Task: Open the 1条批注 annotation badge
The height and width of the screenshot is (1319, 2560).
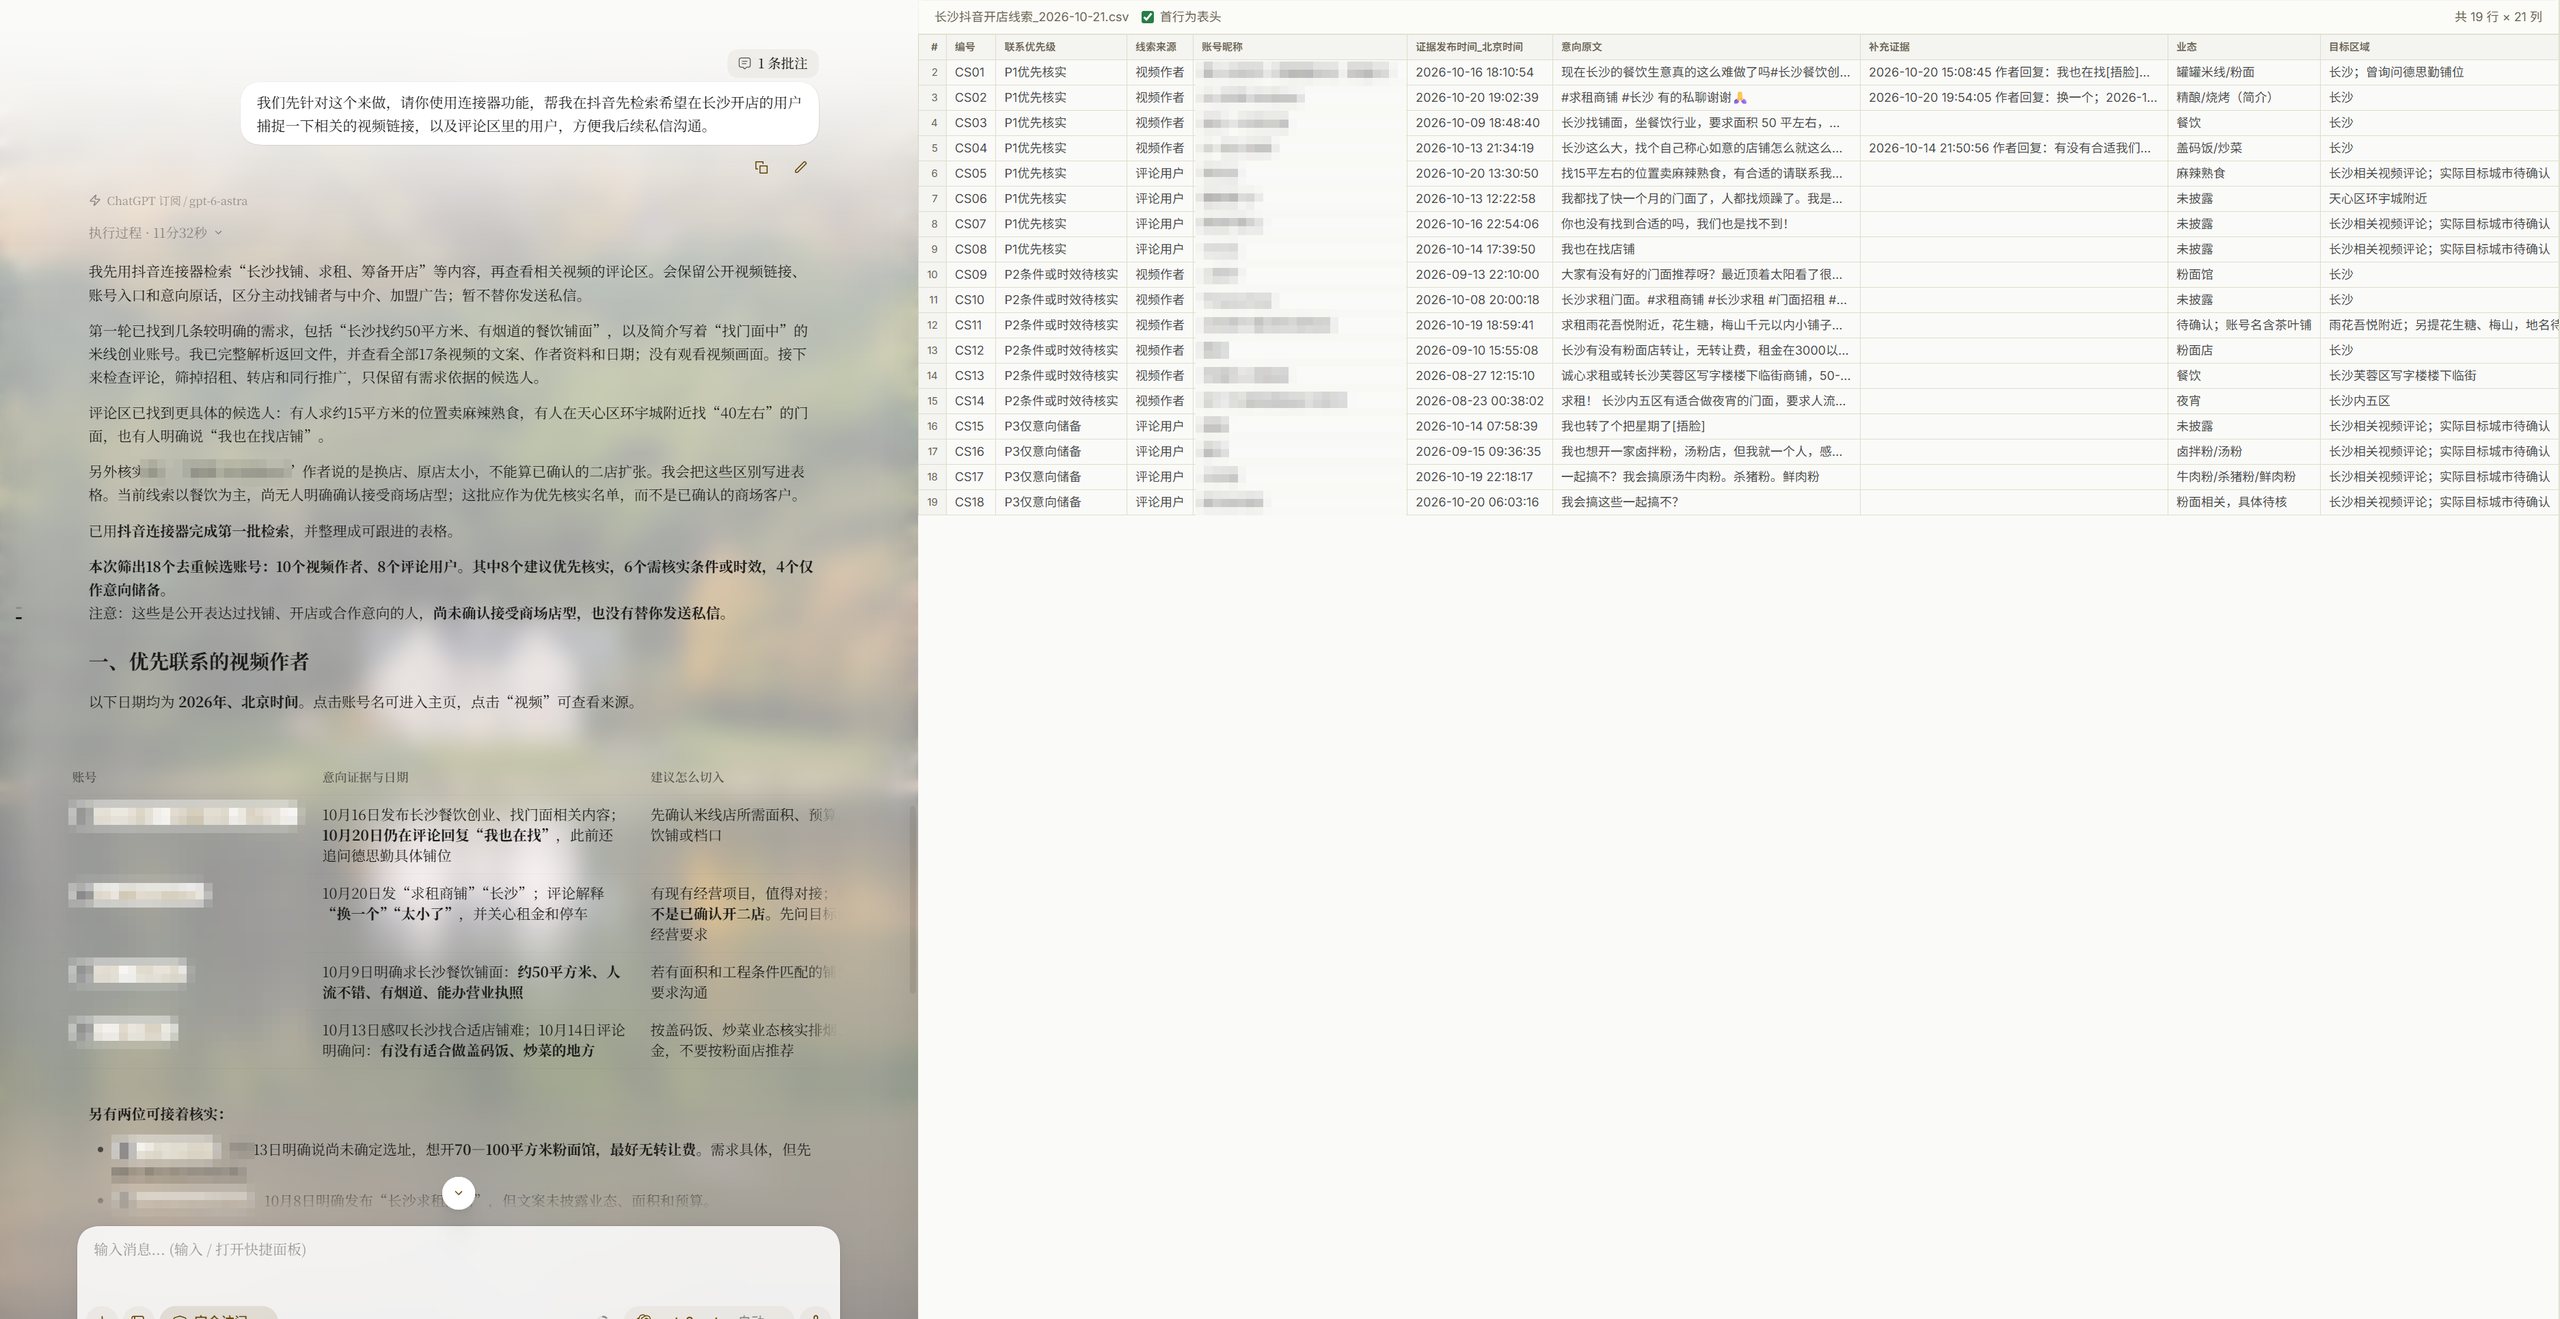Action: 773,63
